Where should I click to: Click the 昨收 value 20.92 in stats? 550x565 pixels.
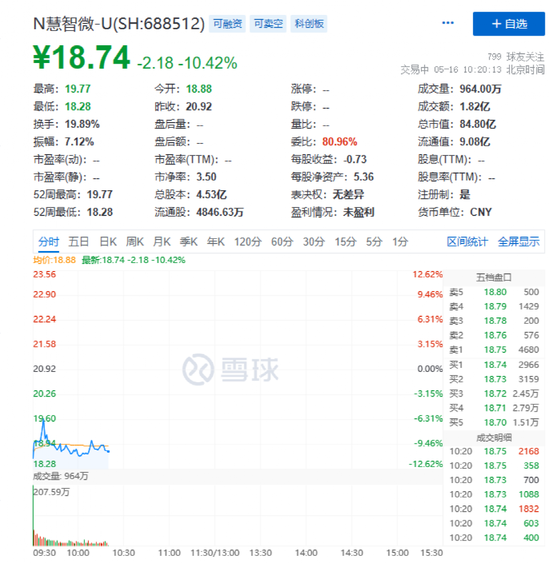(x=199, y=106)
